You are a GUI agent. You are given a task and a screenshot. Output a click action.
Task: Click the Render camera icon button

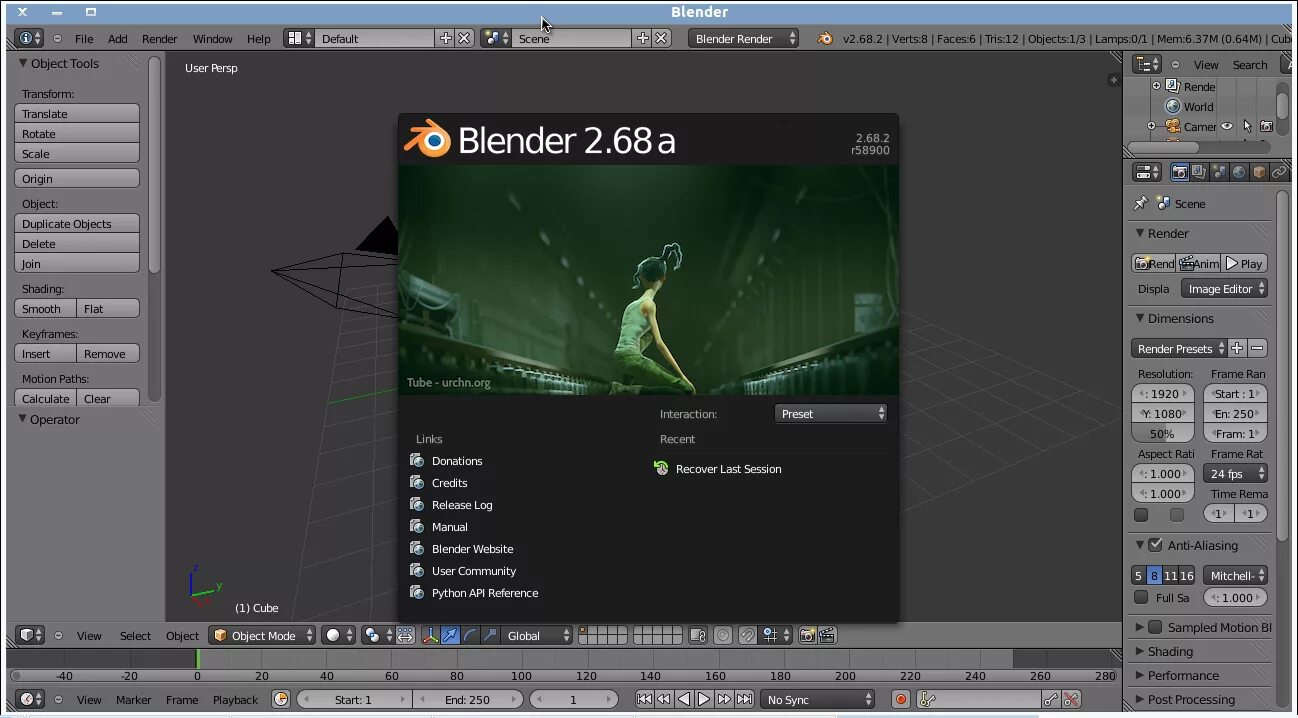(x=1154, y=263)
